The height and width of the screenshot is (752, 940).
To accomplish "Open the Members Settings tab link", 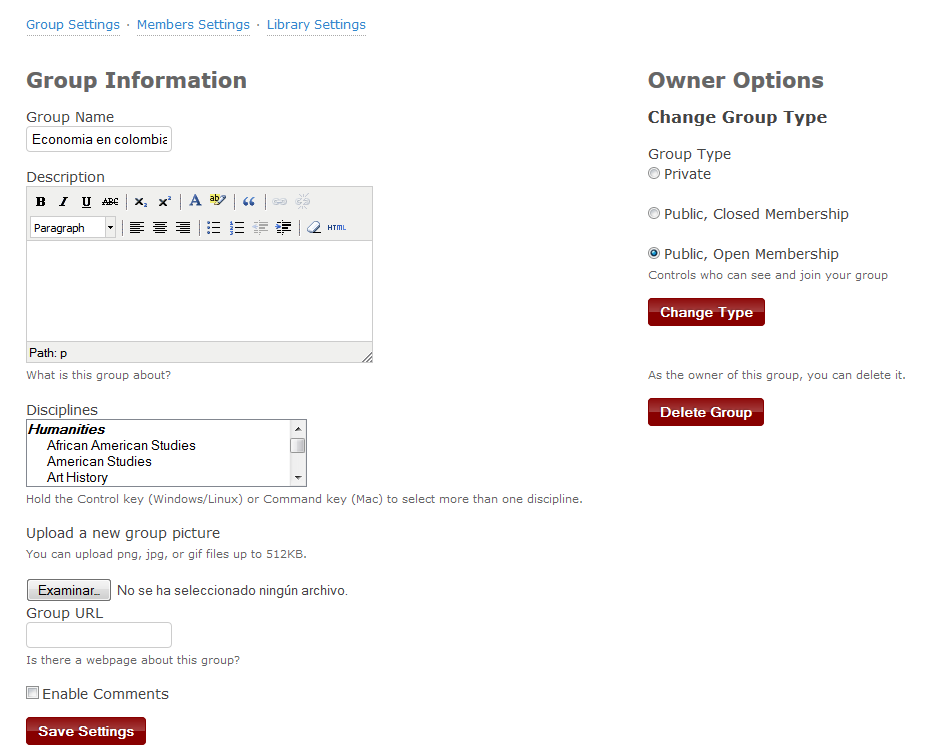I will [193, 25].
